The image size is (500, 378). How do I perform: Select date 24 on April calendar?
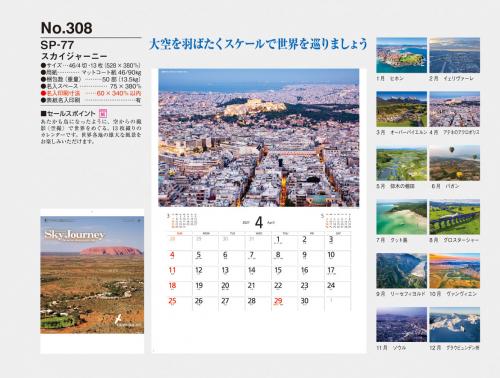(x=331, y=286)
